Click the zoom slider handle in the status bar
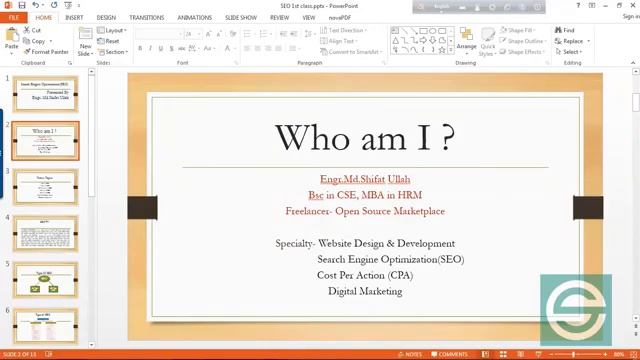The image size is (640, 360). pyautogui.click(x=573, y=354)
